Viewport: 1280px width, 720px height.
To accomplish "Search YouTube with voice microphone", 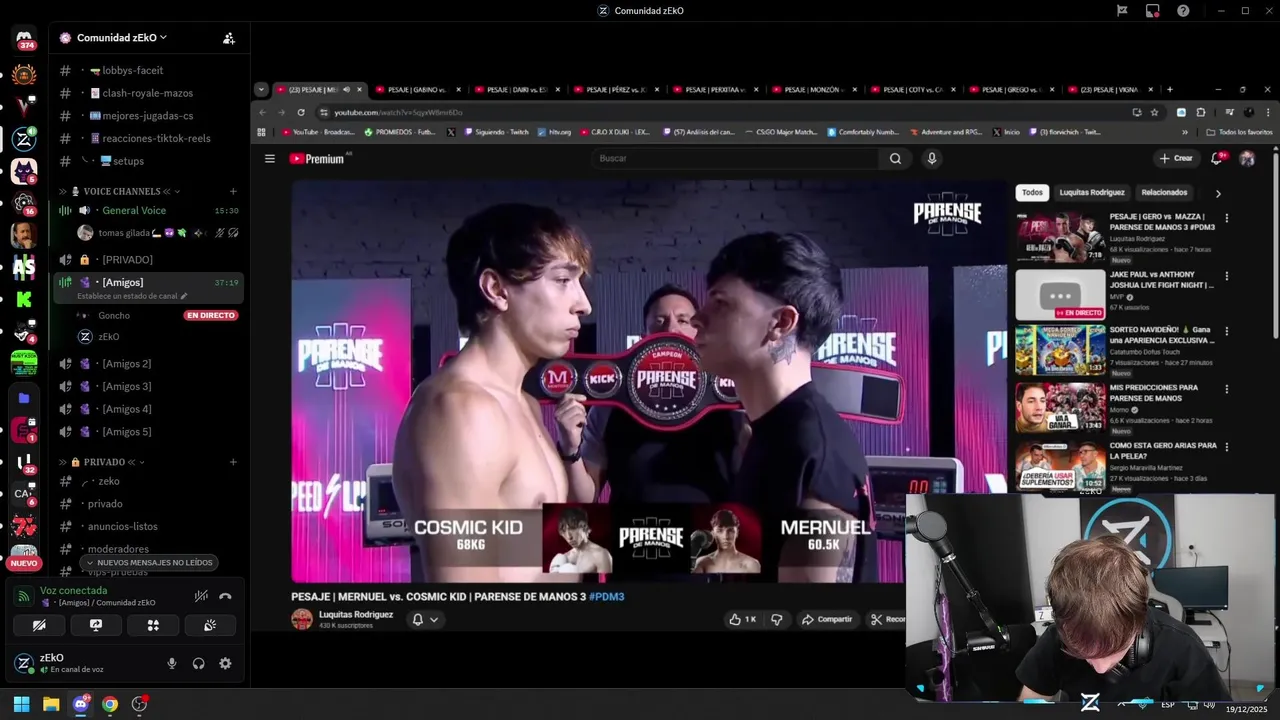I will click(932, 158).
